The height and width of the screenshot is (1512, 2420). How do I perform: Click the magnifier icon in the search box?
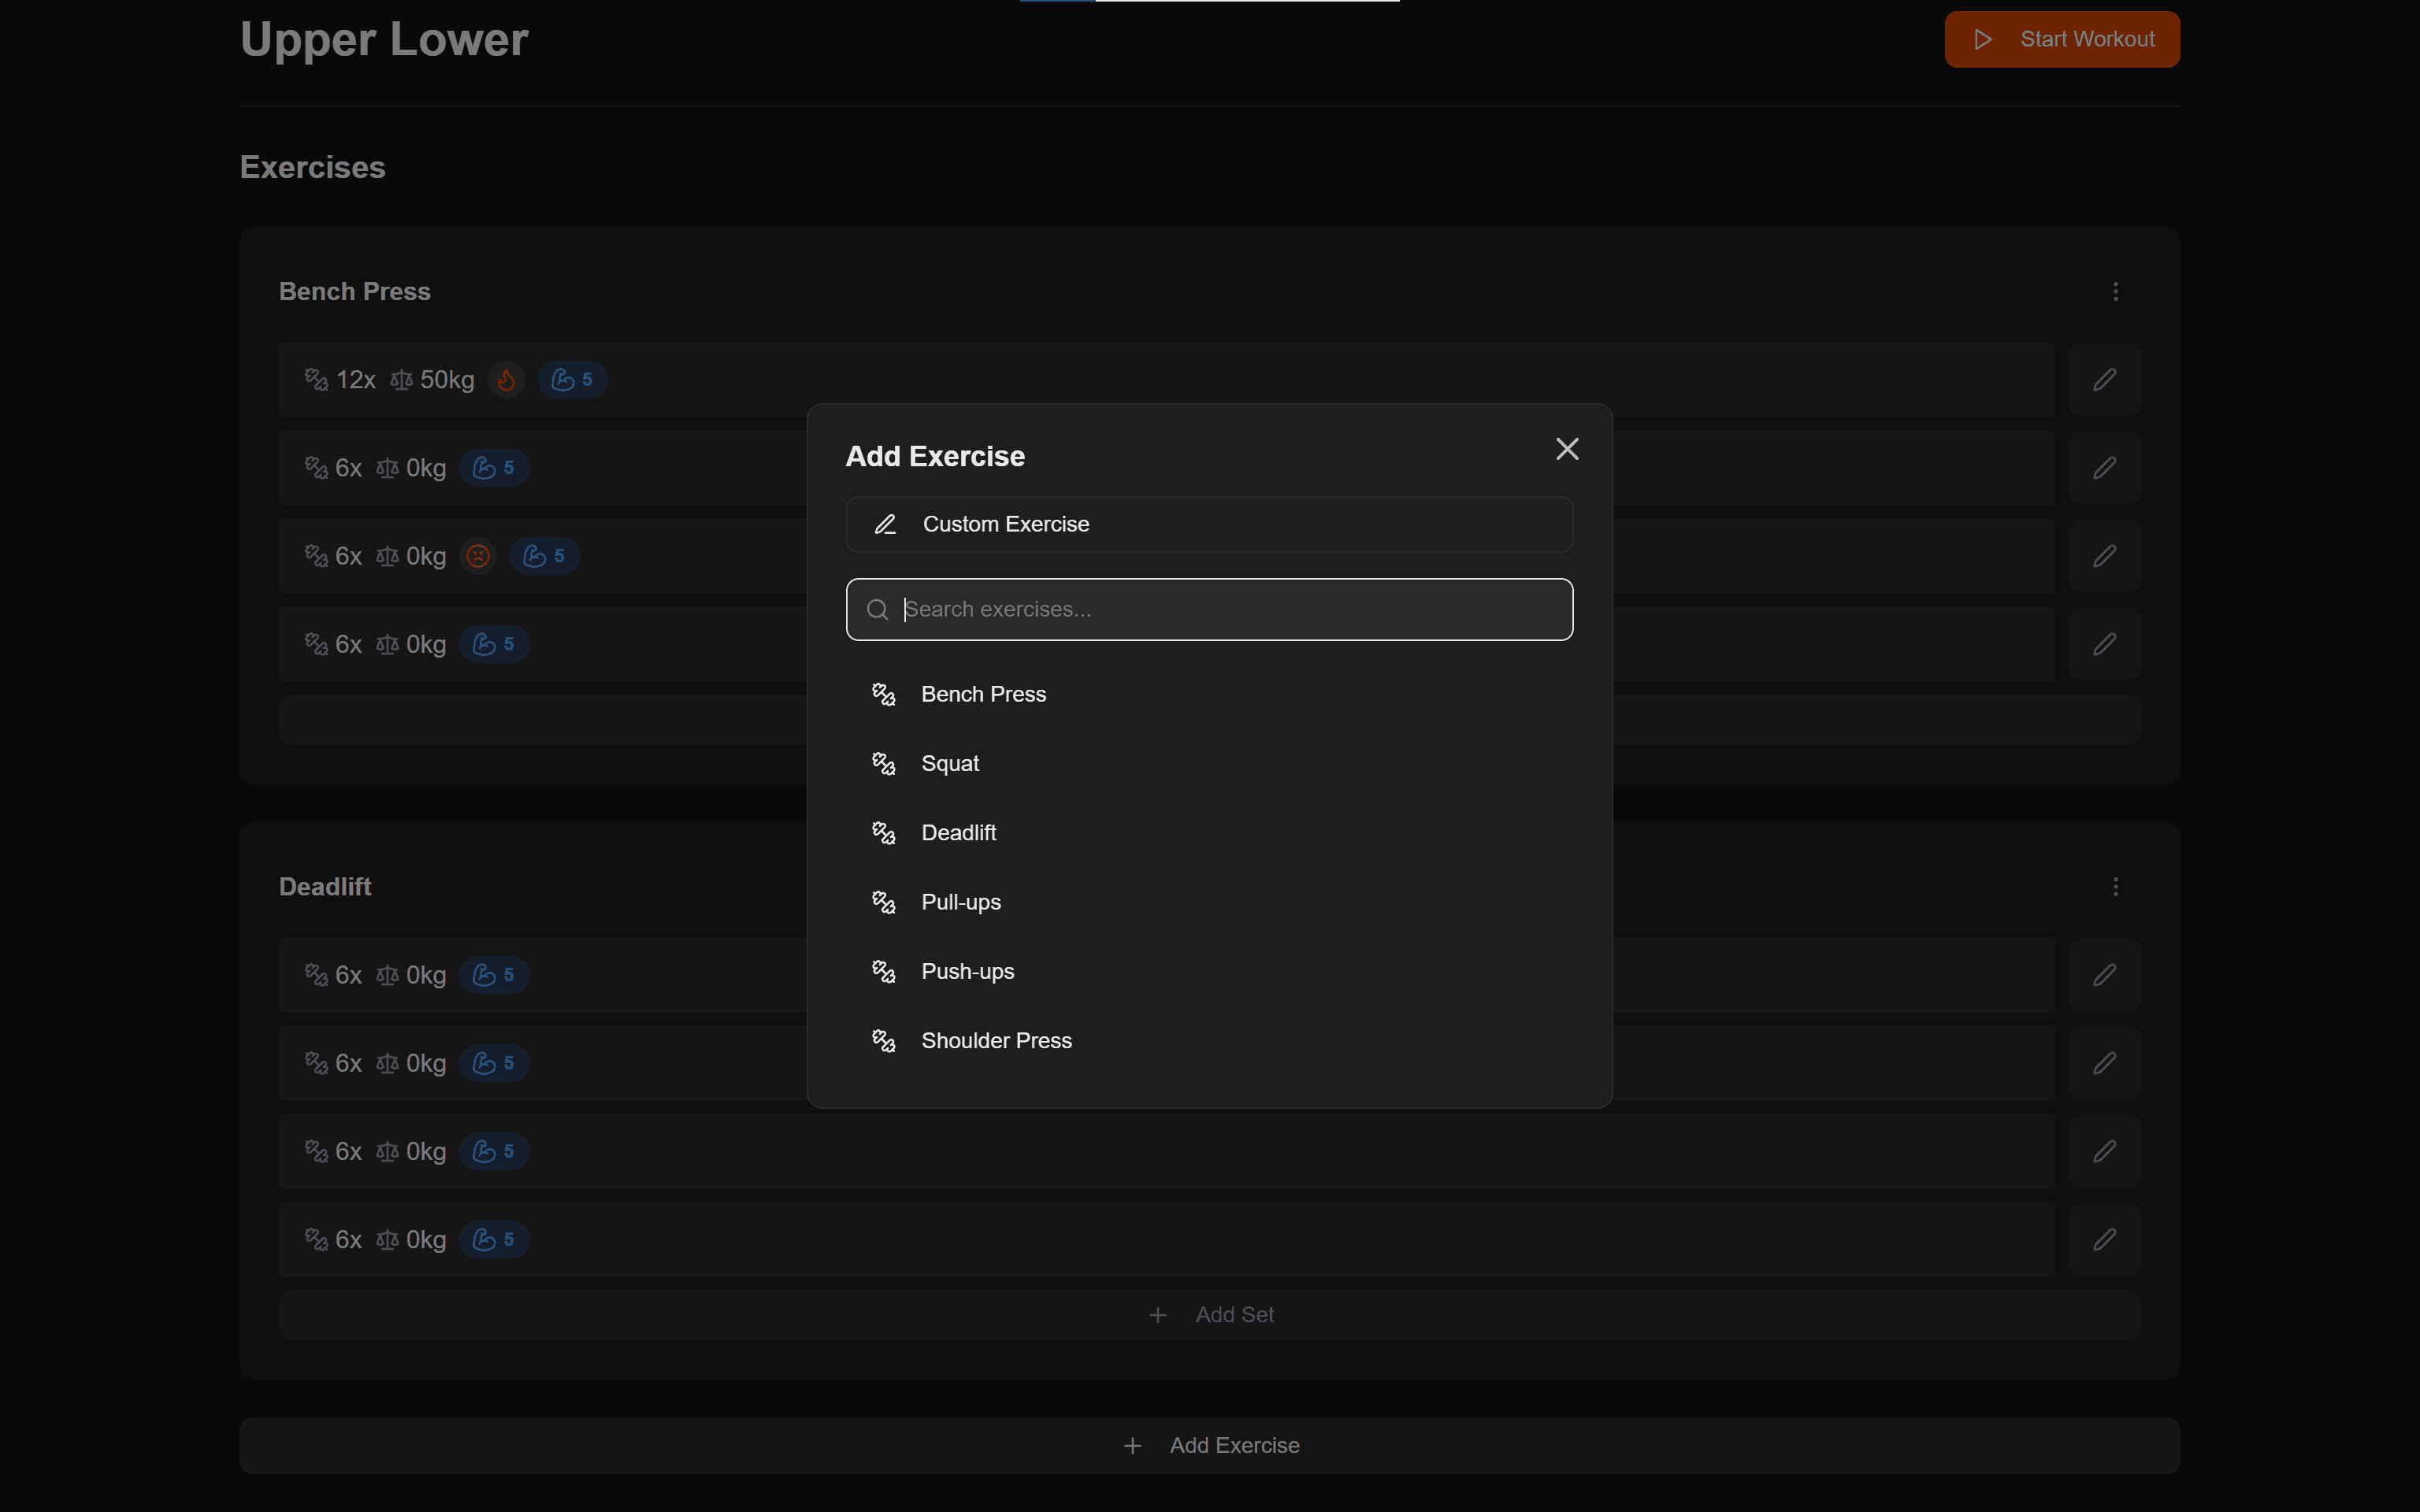click(x=877, y=609)
